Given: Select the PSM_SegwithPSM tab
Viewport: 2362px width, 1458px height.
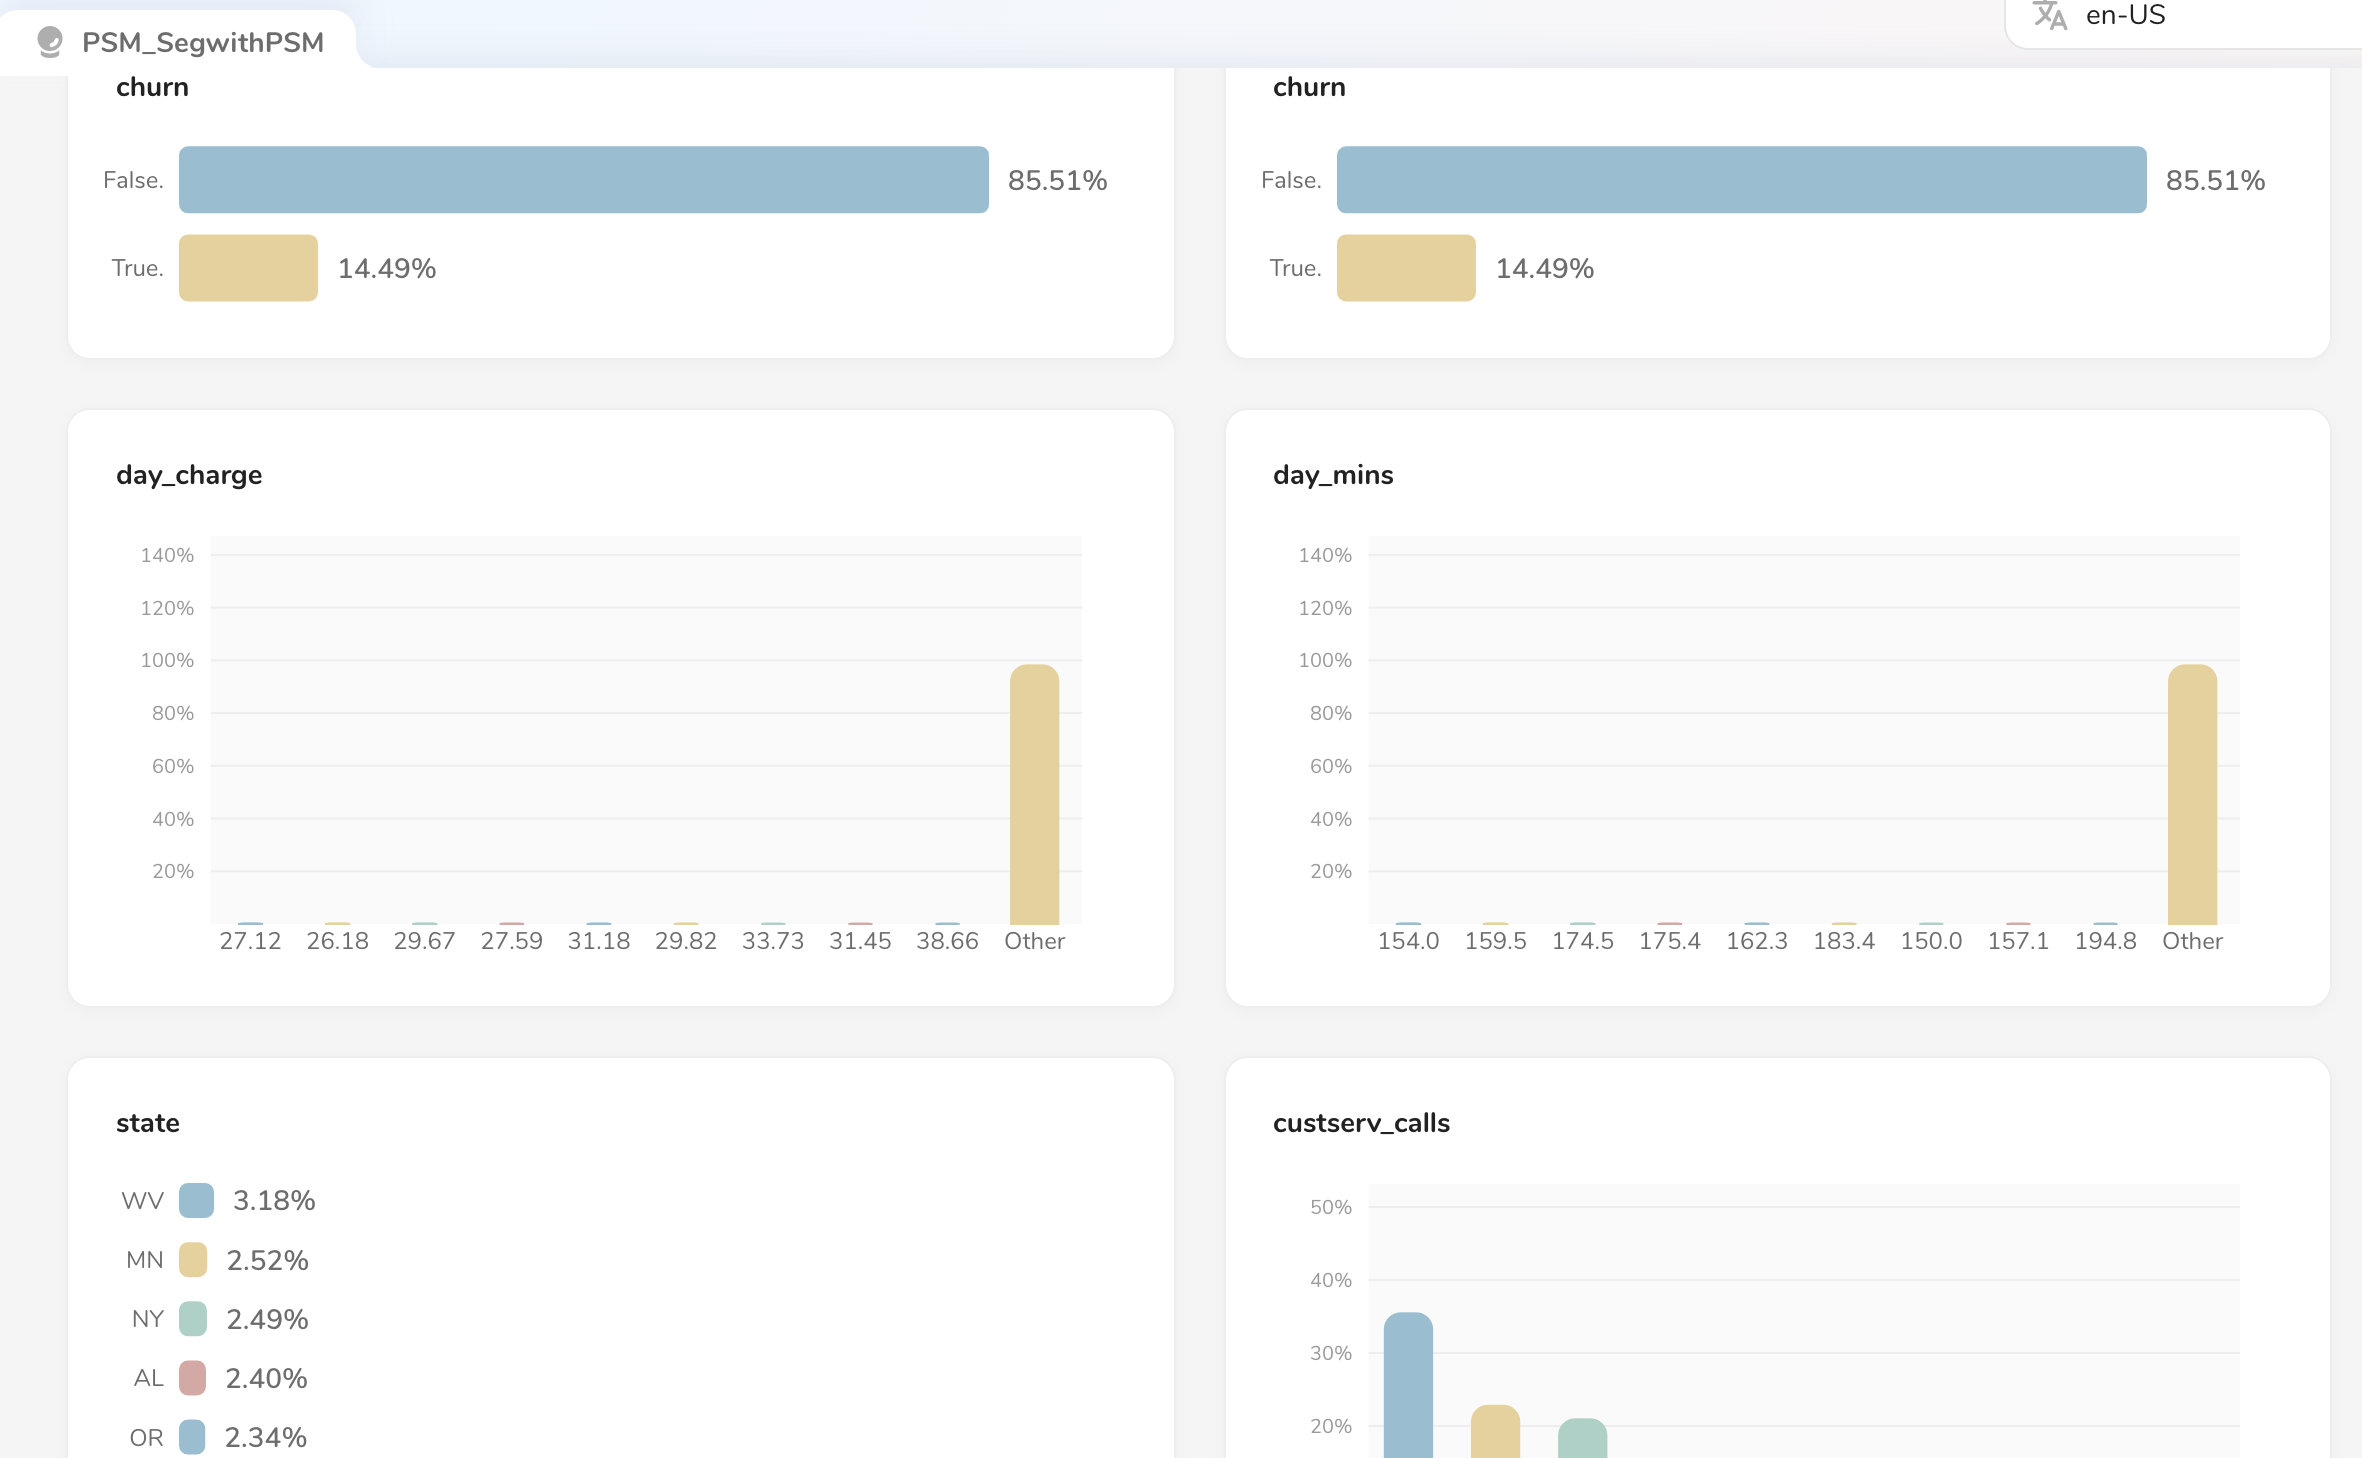Looking at the screenshot, I should pos(202,42).
